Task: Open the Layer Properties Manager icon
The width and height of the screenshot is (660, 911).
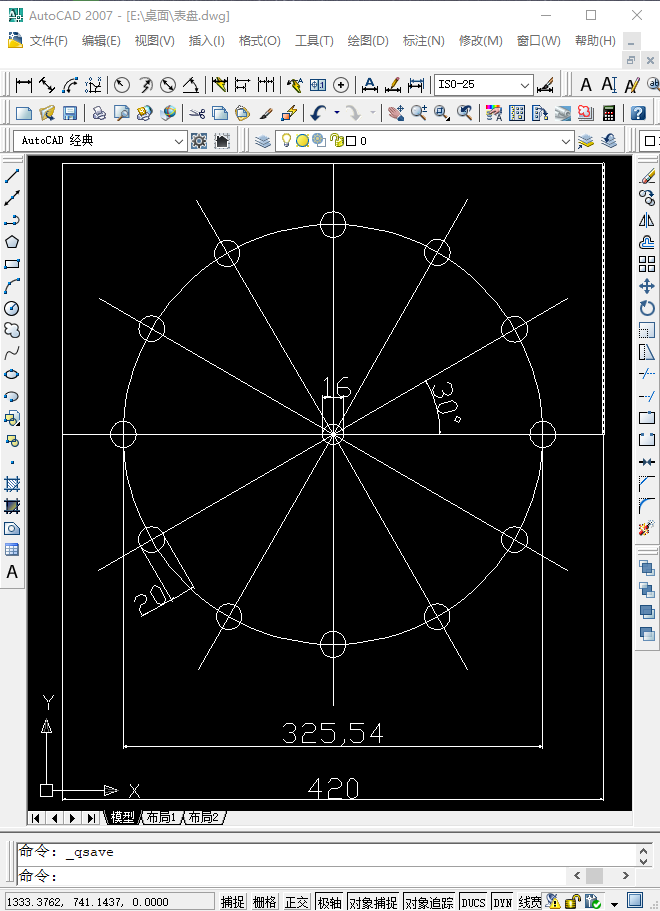Action: tap(263, 141)
